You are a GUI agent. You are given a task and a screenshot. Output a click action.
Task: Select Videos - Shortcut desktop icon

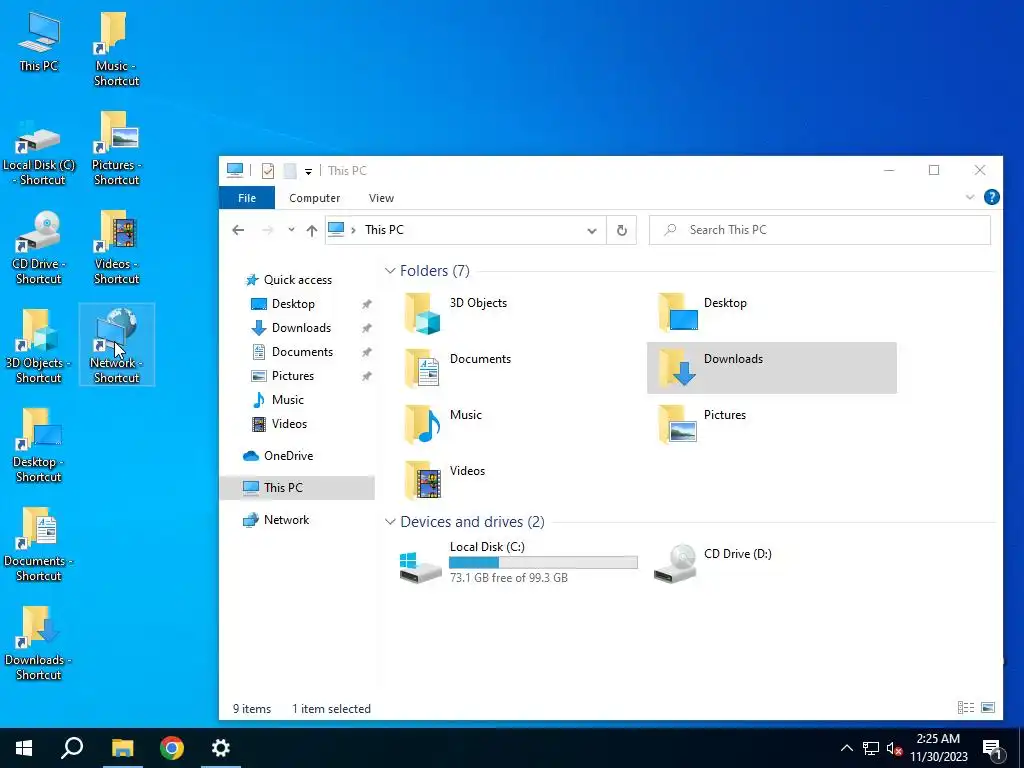[x=116, y=249]
